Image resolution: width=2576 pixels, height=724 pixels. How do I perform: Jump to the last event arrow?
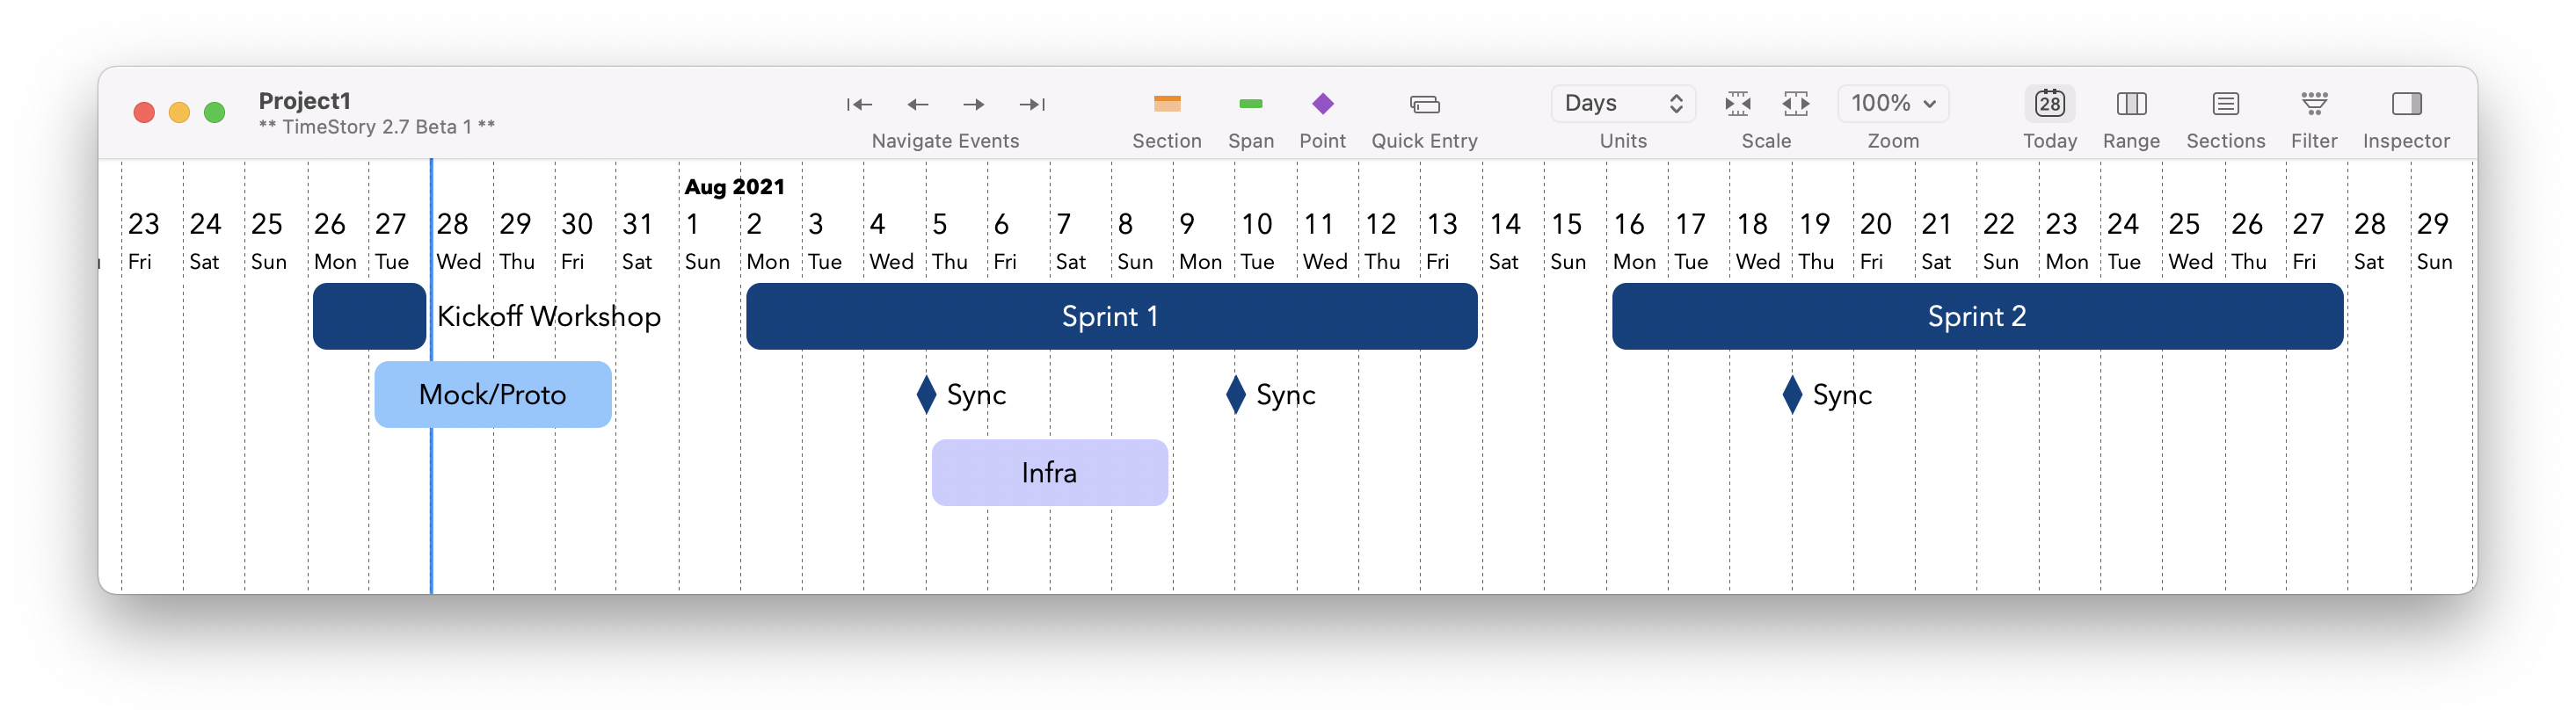point(1032,104)
